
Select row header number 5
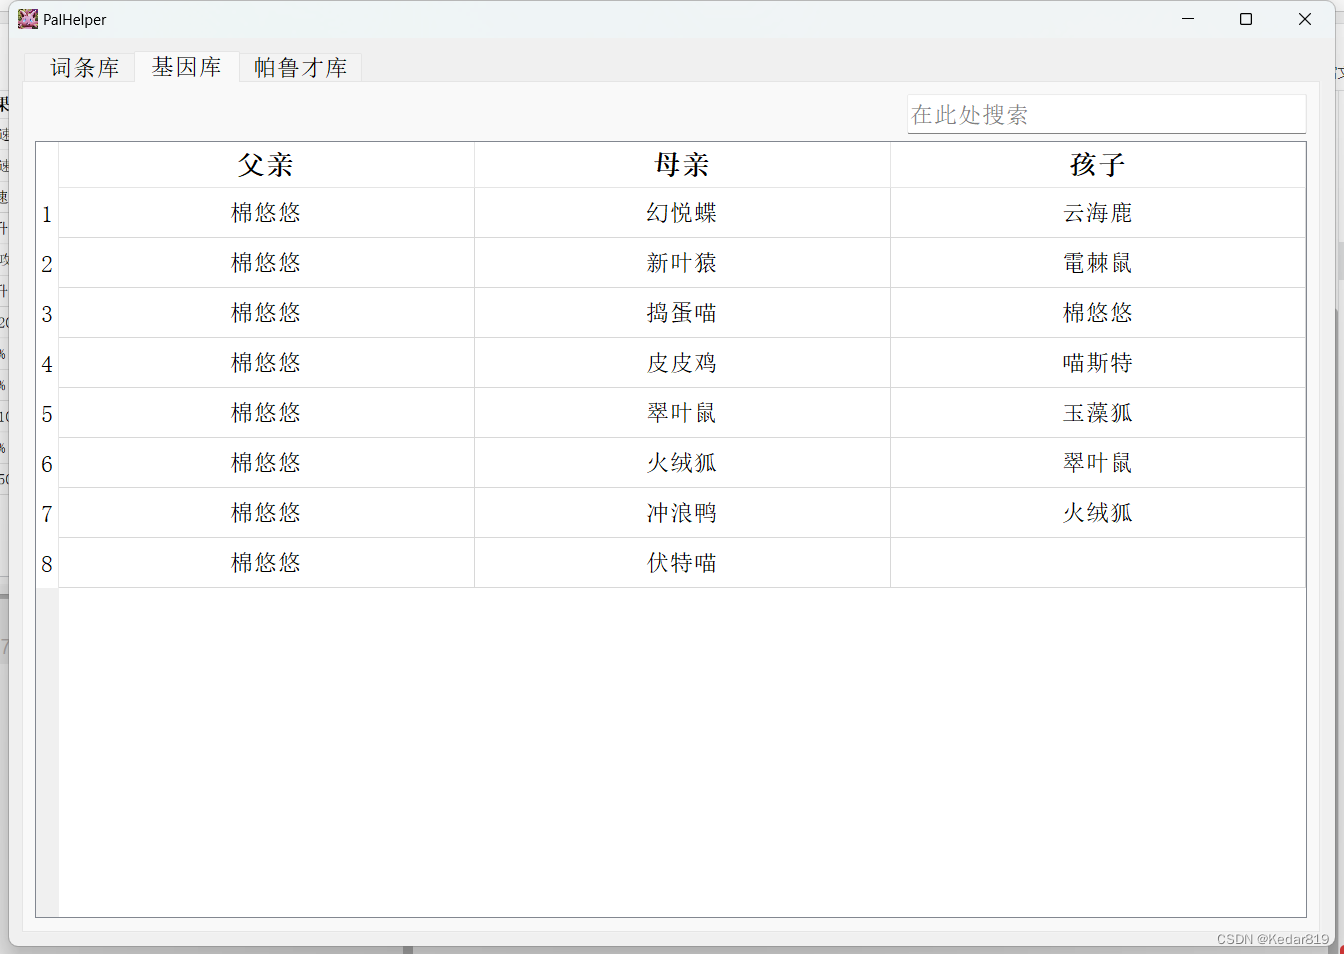(47, 413)
